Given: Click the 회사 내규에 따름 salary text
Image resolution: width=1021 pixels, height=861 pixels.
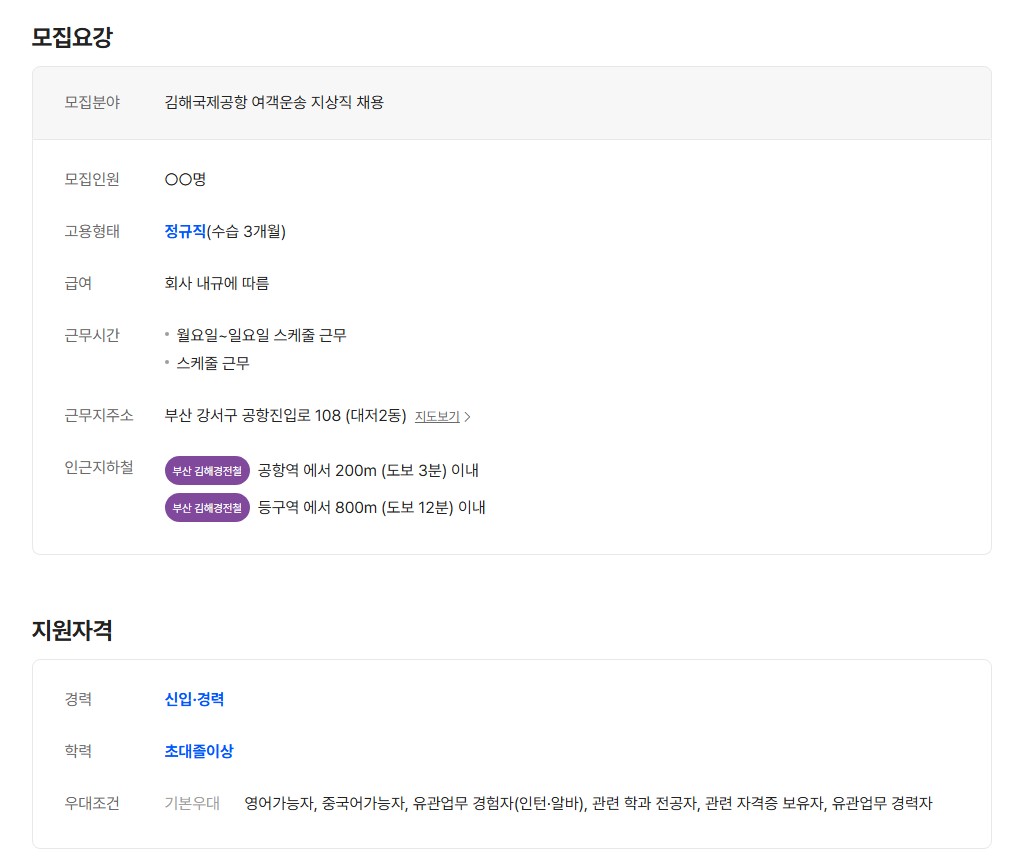Looking at the screenshot, I should click(x=217, y=283).
